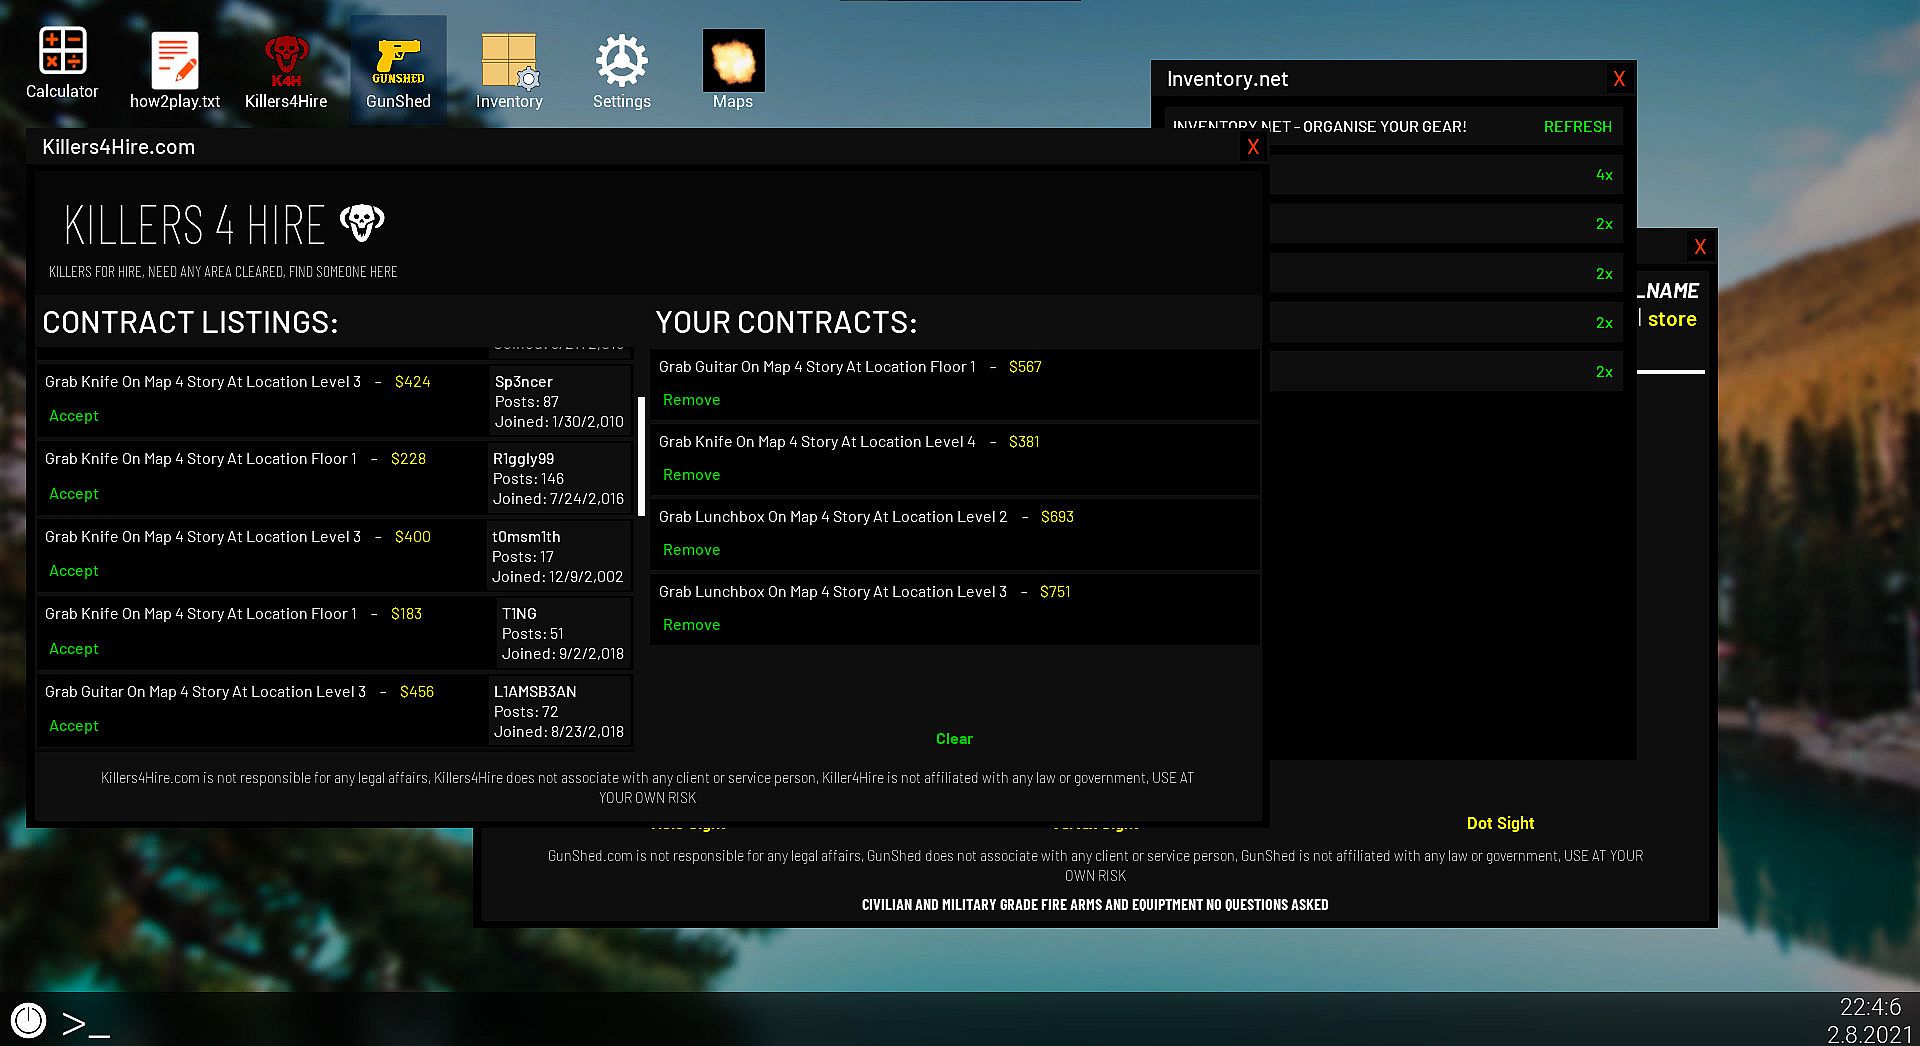
Task: Close the Inventory.net window
Action: (1619, 79)
